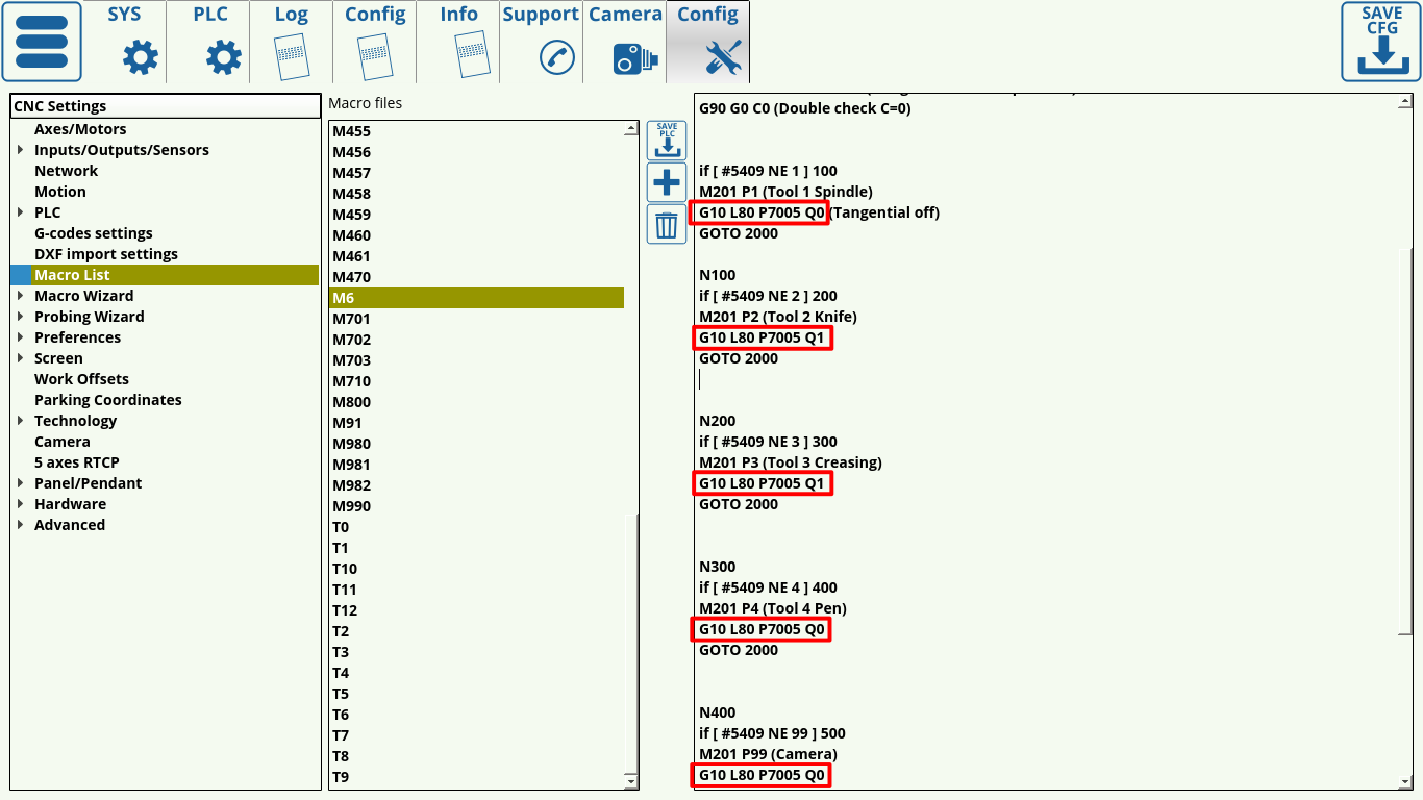The height and width of the screenshot is (800, 1423).
Task: Expand the Inputs/Outputs/Sensors tree node
Action: click(x=21, y=150)
